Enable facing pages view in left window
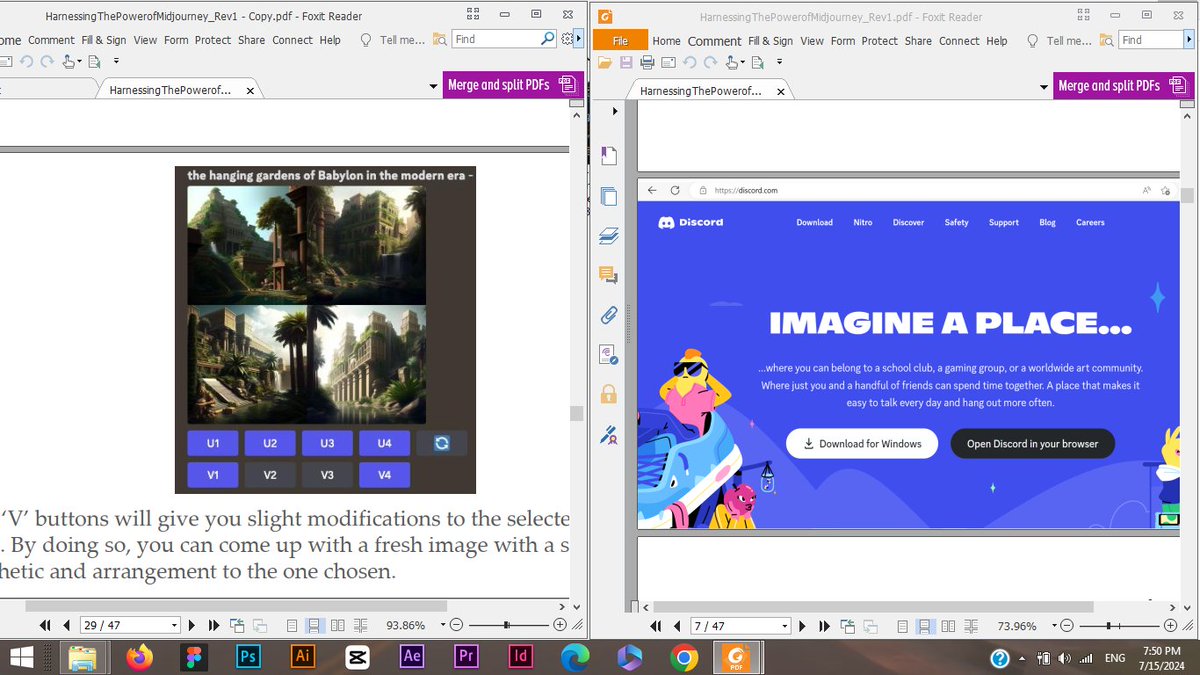 coord(338,625)
